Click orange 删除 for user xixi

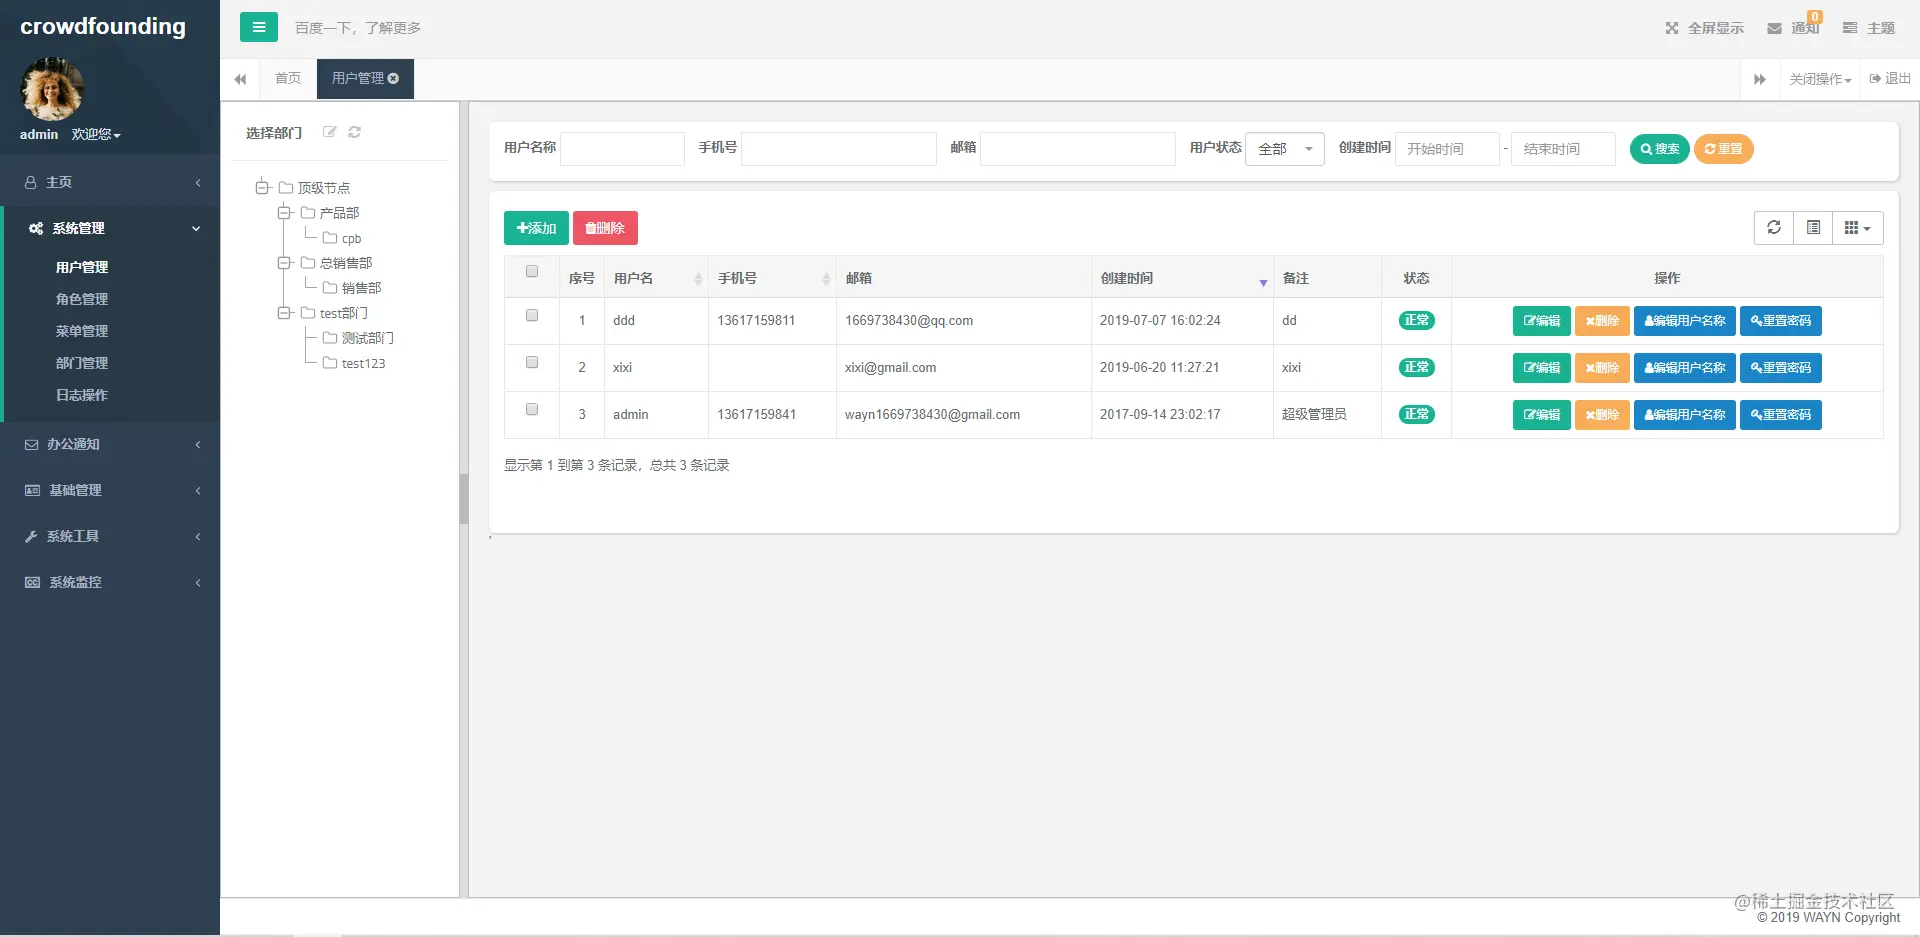tap(1602, 367)
